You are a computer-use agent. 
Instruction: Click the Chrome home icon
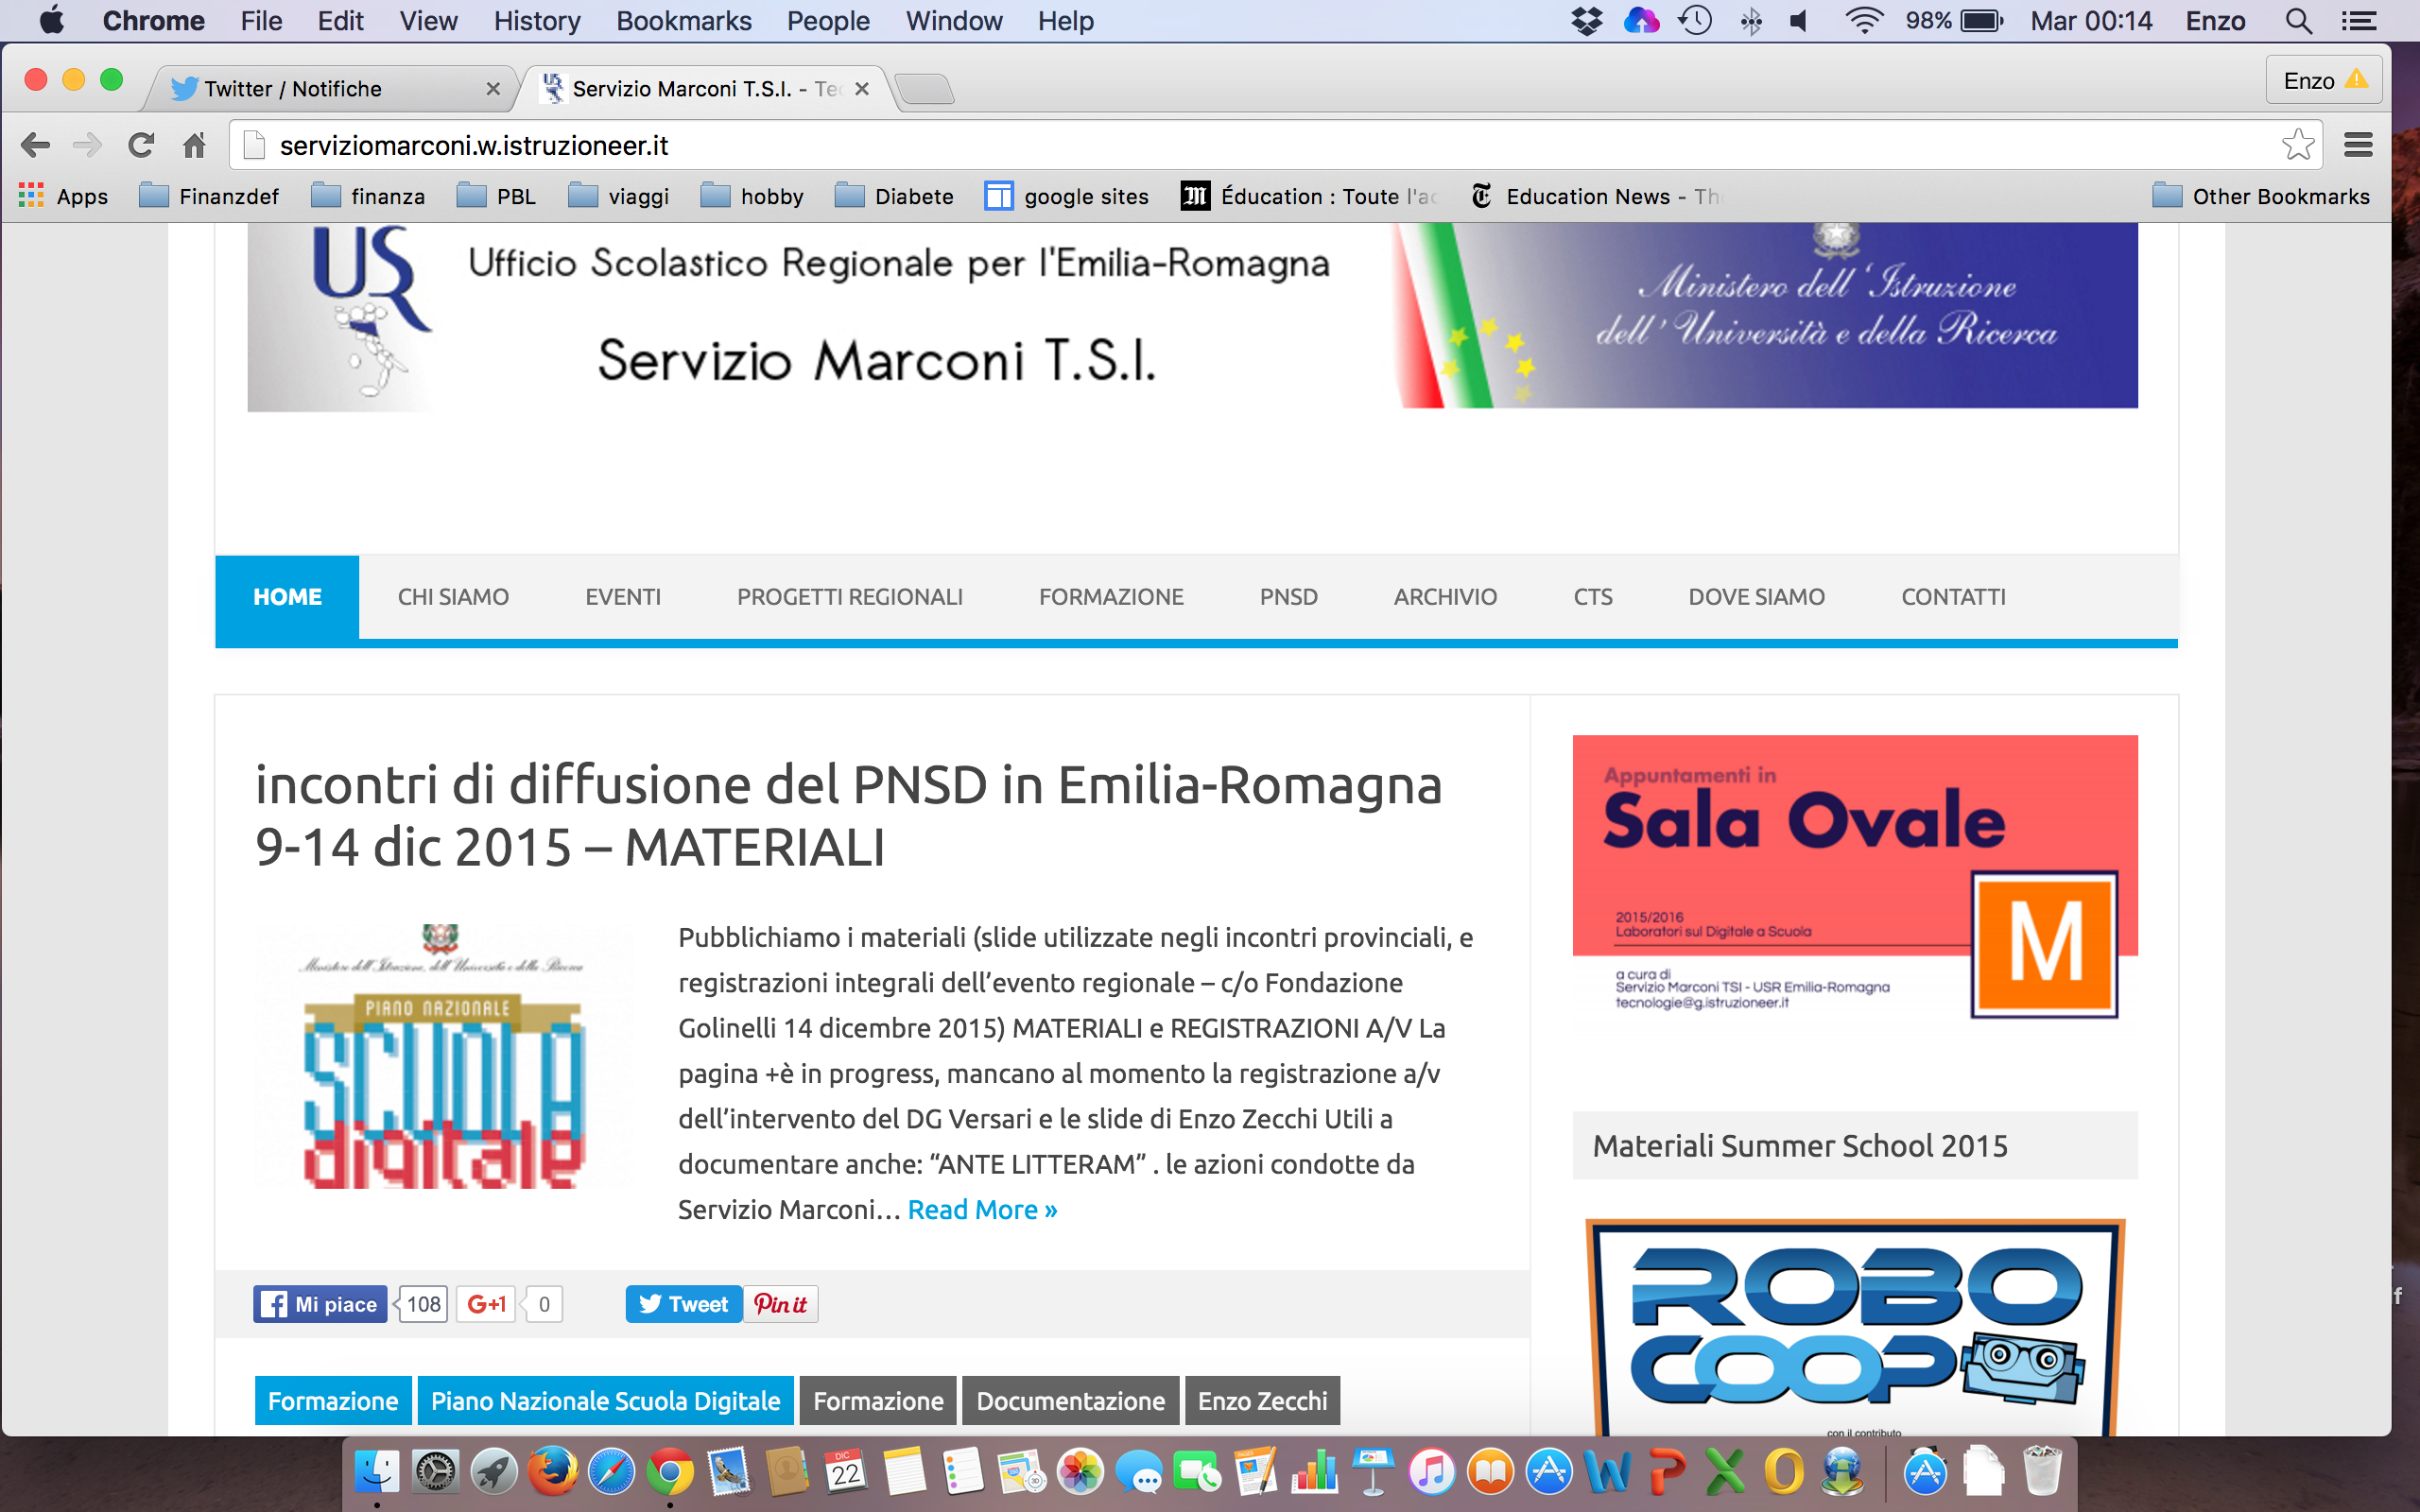(x=194, y=146)
